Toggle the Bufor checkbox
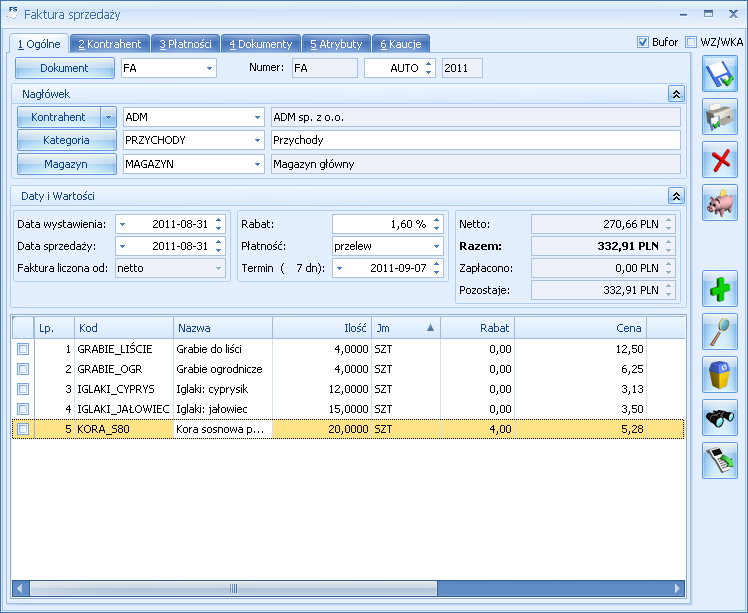Screen dimensions: 748x613 643,42
